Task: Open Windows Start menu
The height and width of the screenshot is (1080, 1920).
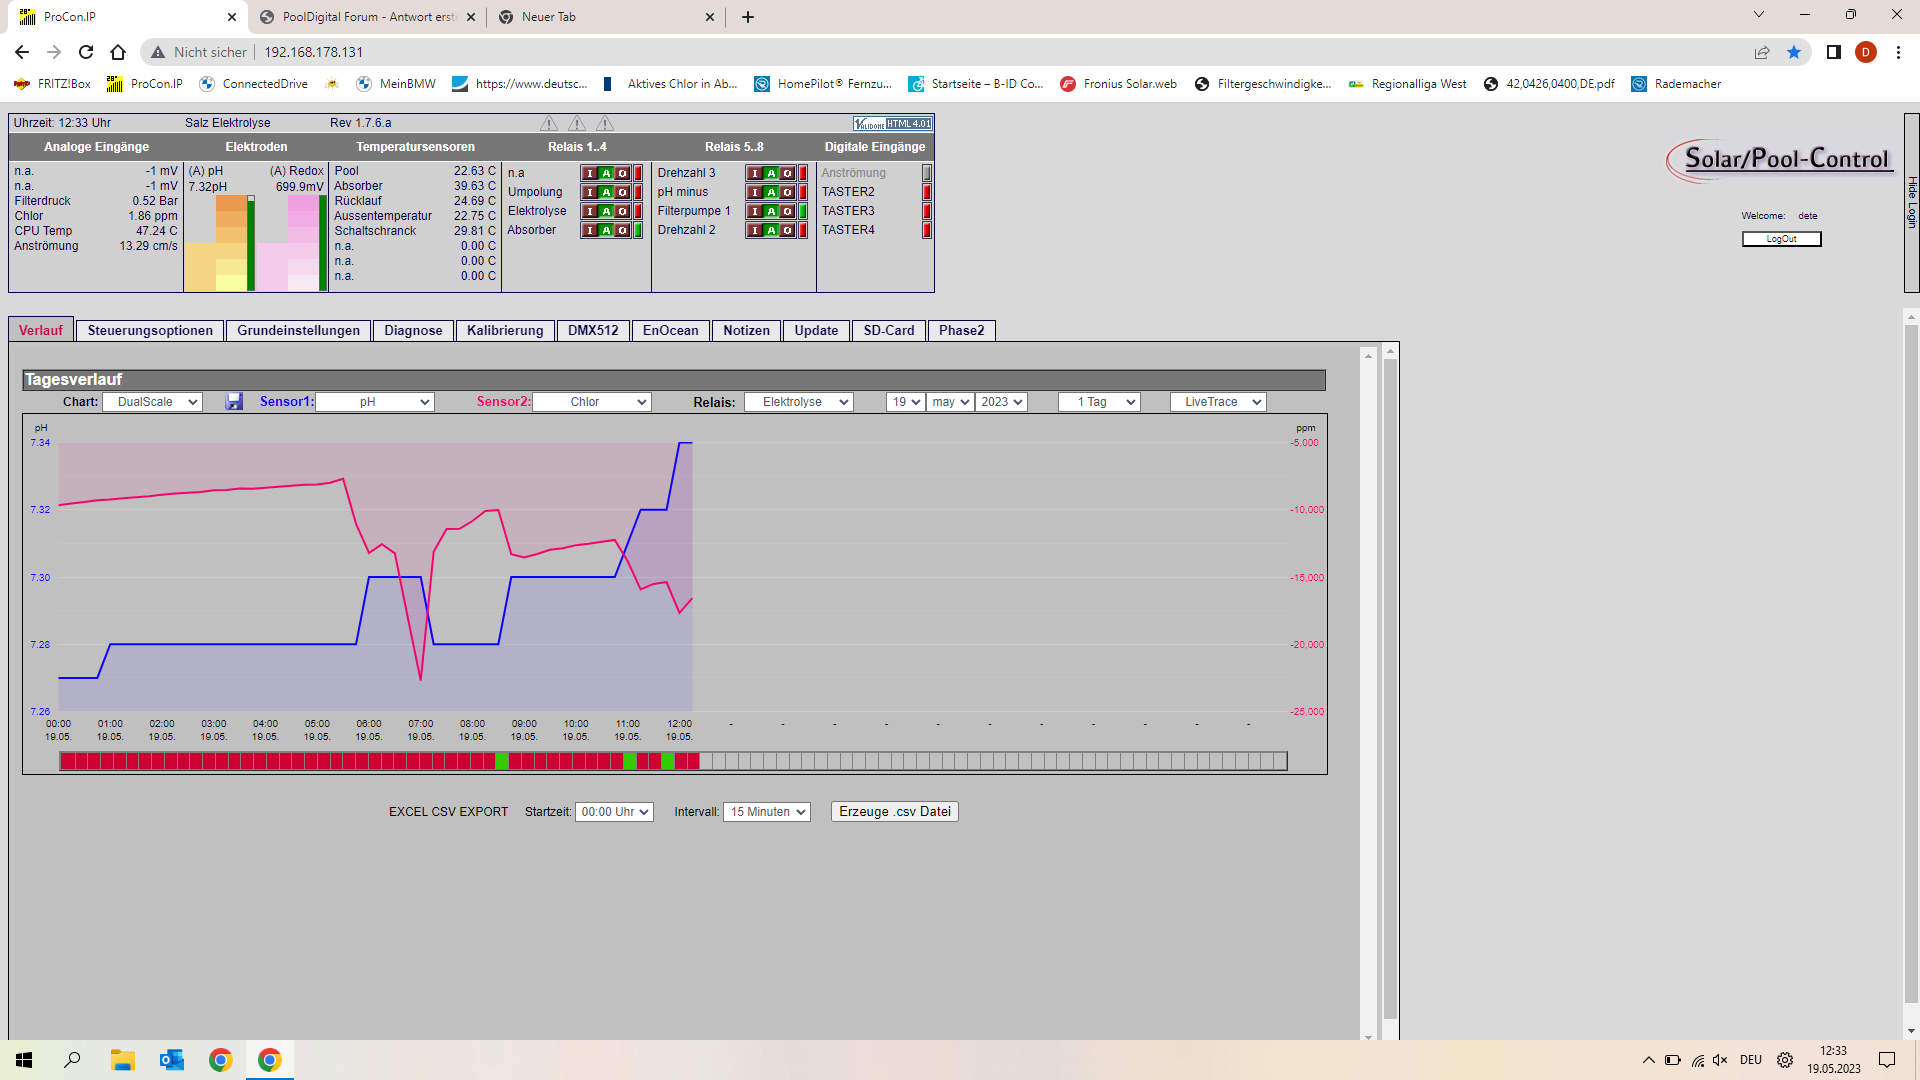Action: 24,1060
